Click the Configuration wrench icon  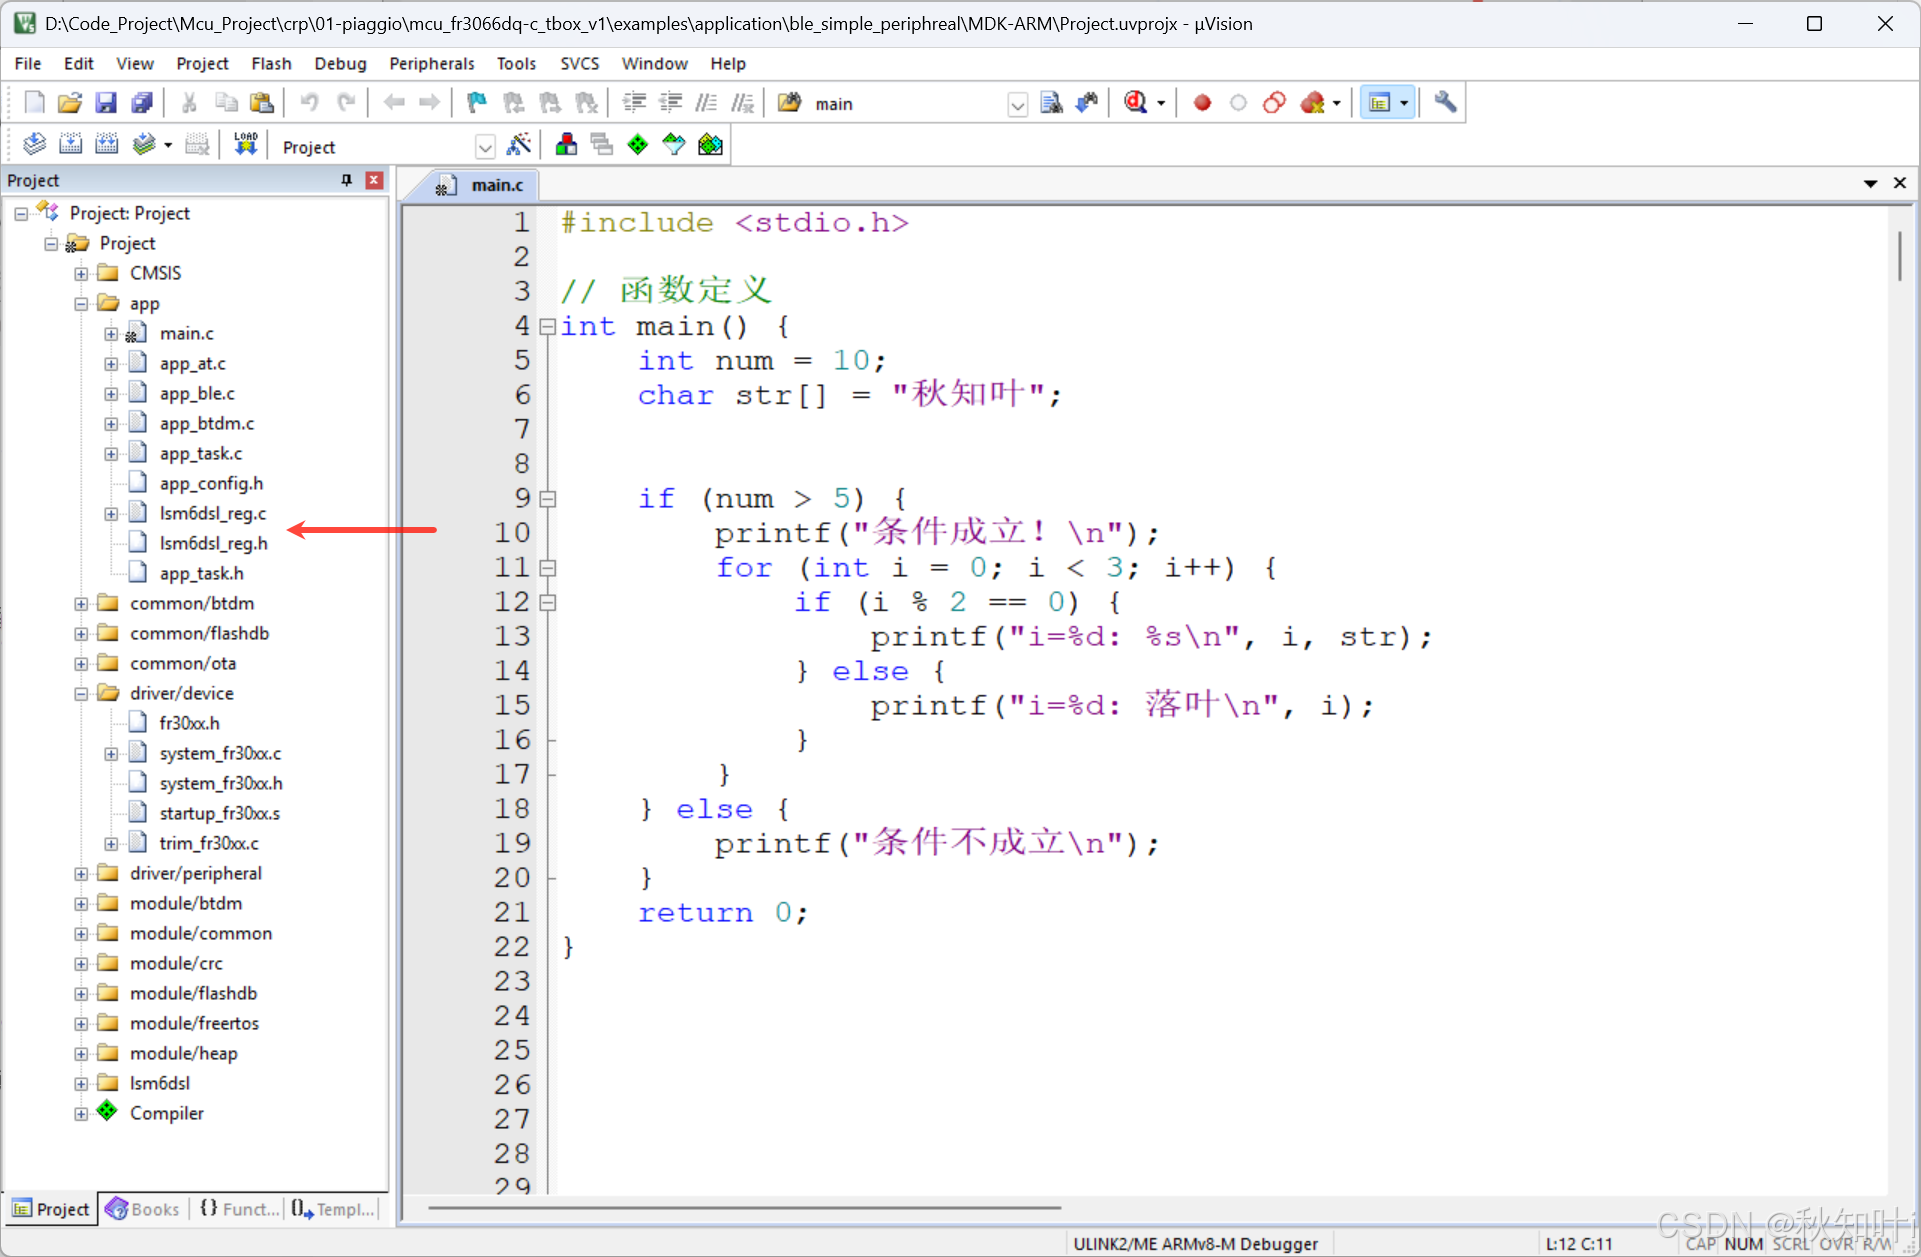1444,103
